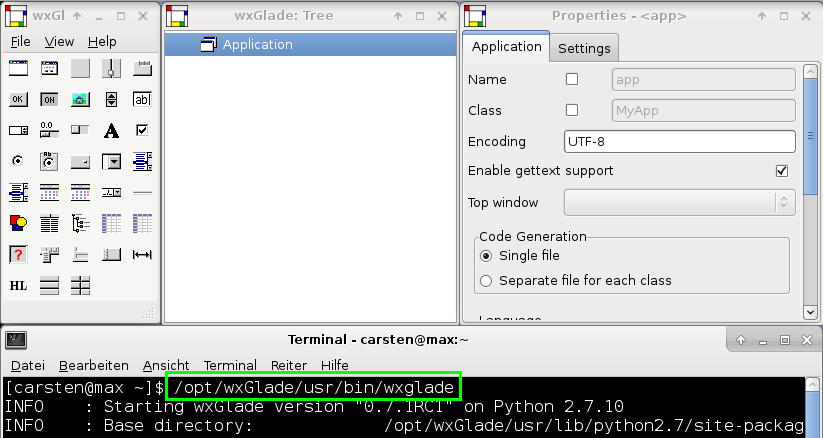Select the SpinCtrl widget icon
823x438 pixels.
pyautogui.click(x=18, y=130)
